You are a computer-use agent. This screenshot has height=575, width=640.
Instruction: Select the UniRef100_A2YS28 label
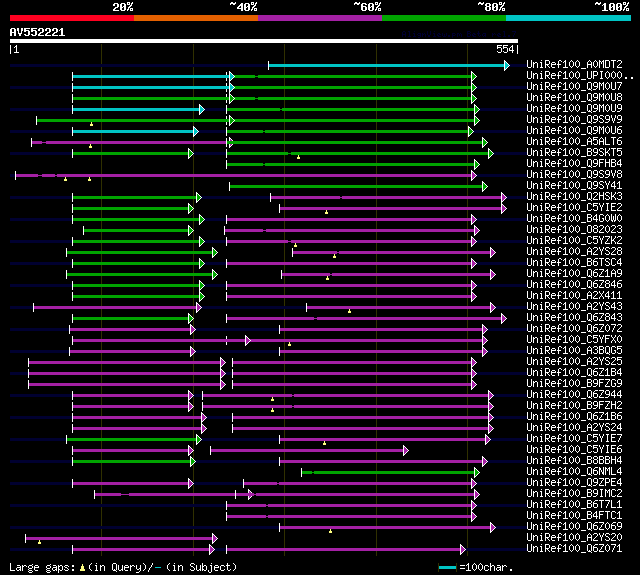coord(574,252)
